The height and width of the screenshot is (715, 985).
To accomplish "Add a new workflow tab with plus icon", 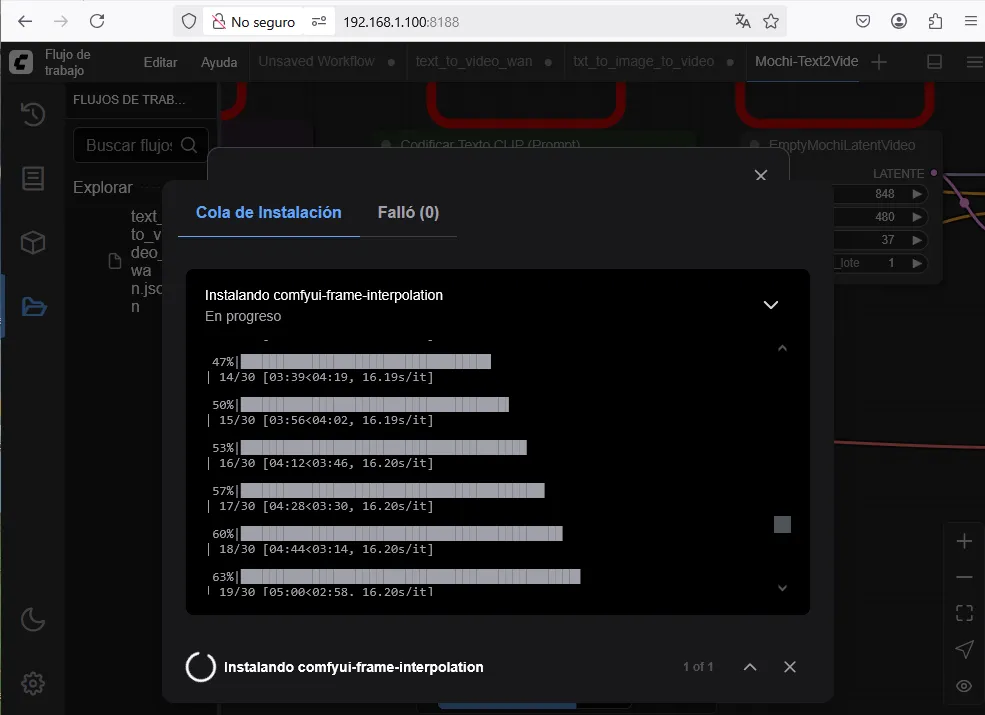I will (879, 62).
